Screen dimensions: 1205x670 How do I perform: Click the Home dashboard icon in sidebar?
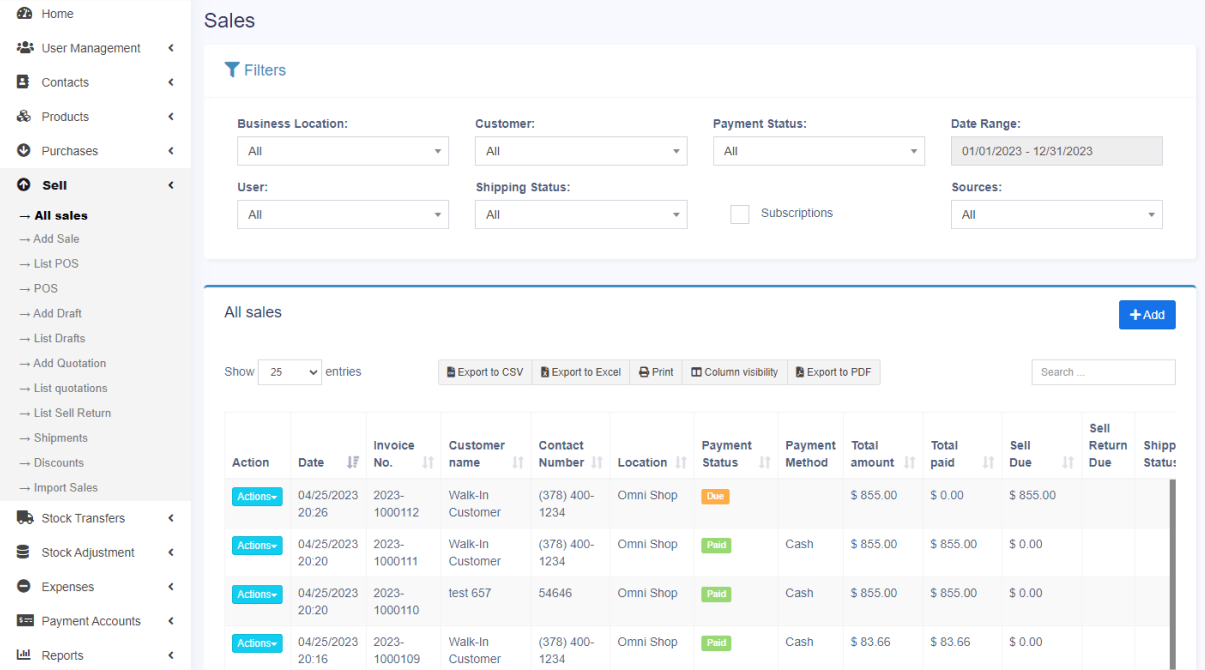[x=24, y=14]
